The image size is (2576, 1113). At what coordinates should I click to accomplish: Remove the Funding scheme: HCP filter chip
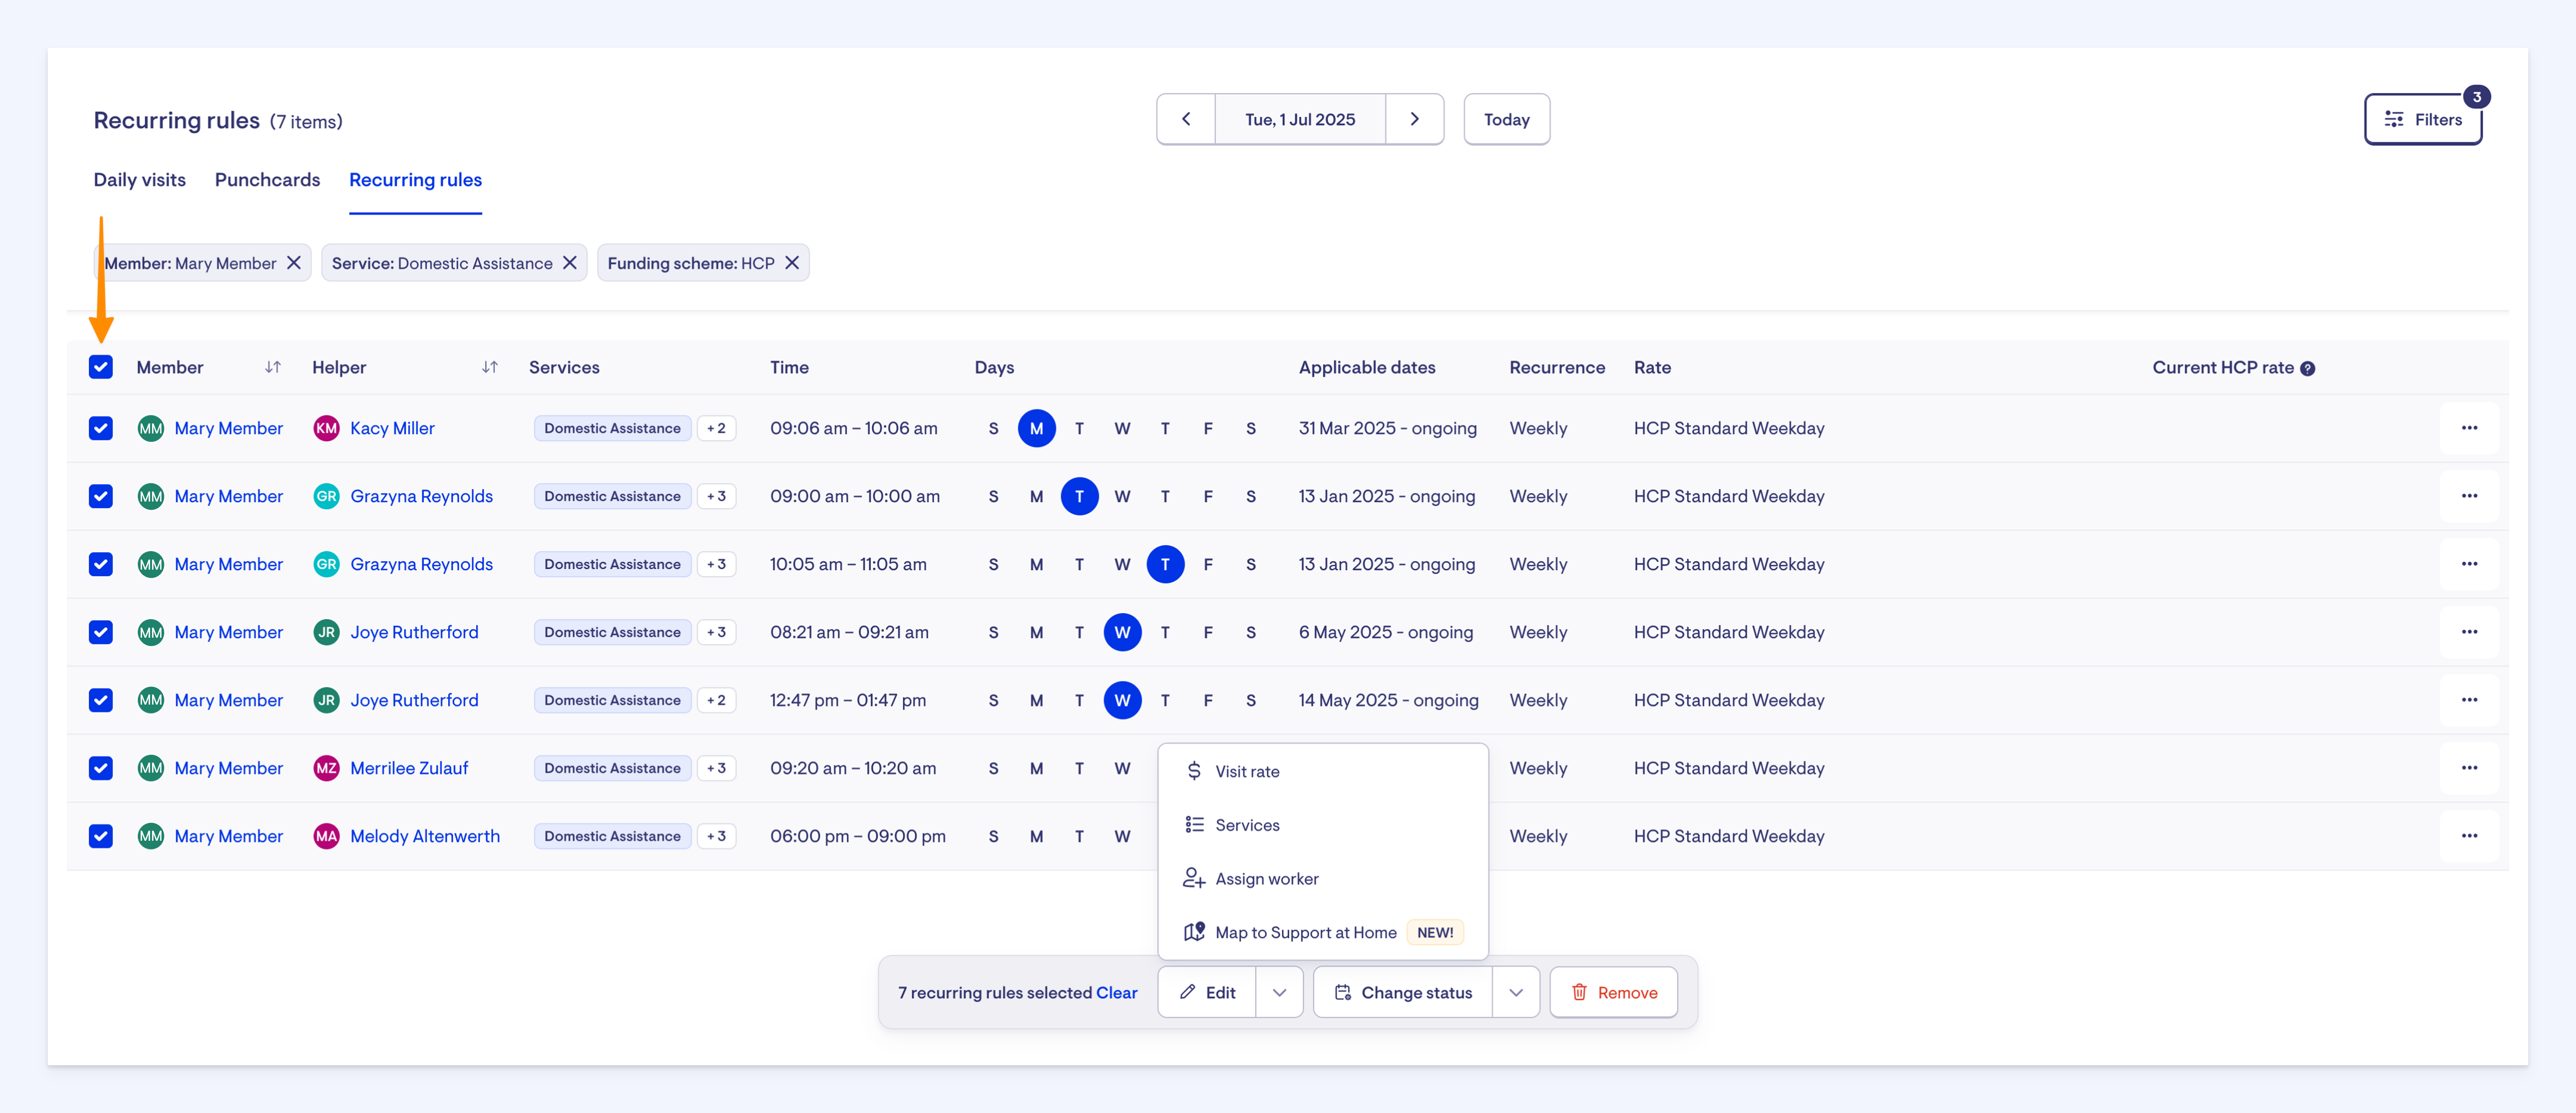coord(792,263)
